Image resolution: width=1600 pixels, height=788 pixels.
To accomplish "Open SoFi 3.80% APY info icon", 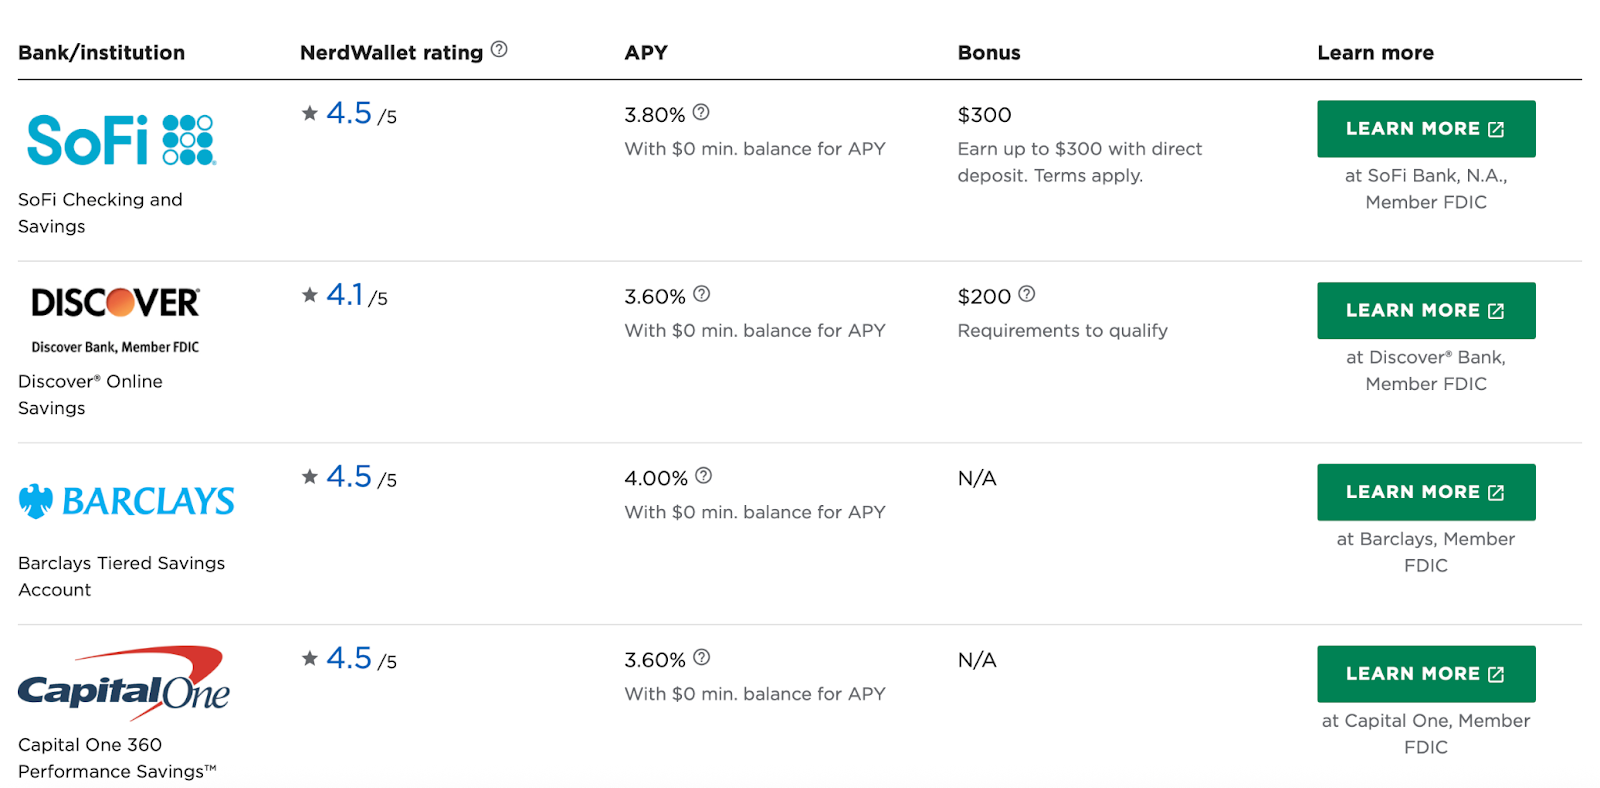I will click(701, 112).
